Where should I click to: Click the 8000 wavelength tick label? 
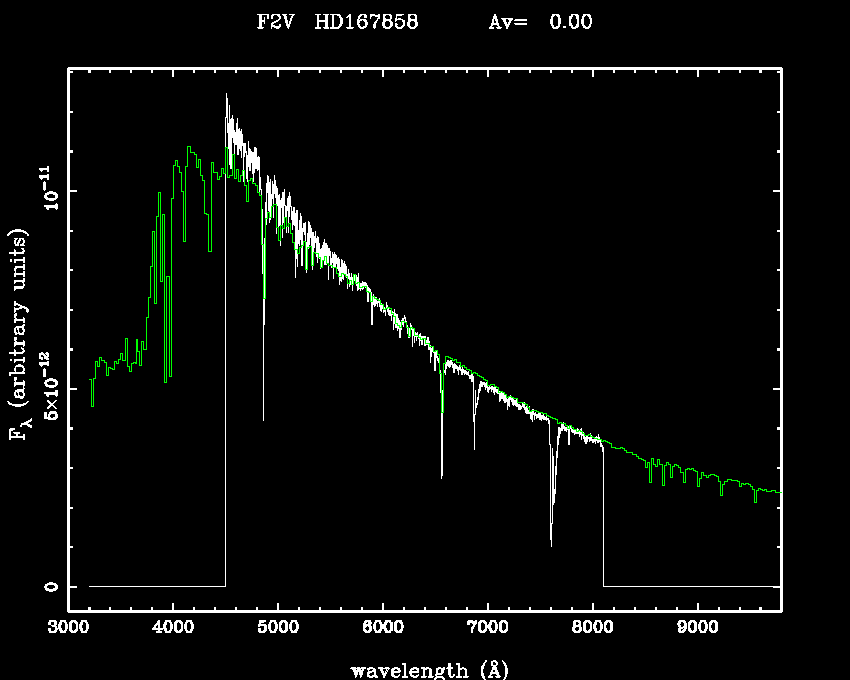click(x=592, y=629)
